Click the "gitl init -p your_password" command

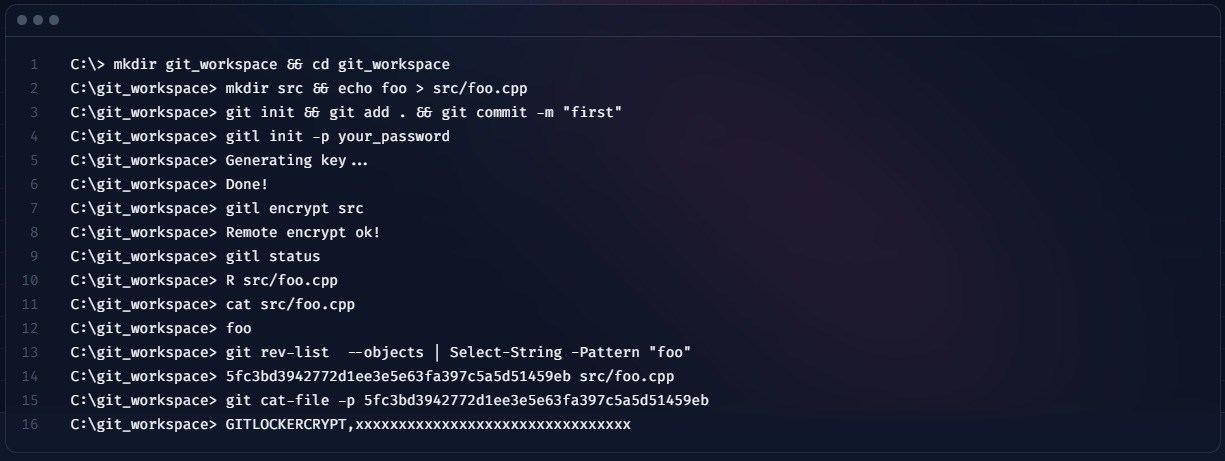[337, 137]
